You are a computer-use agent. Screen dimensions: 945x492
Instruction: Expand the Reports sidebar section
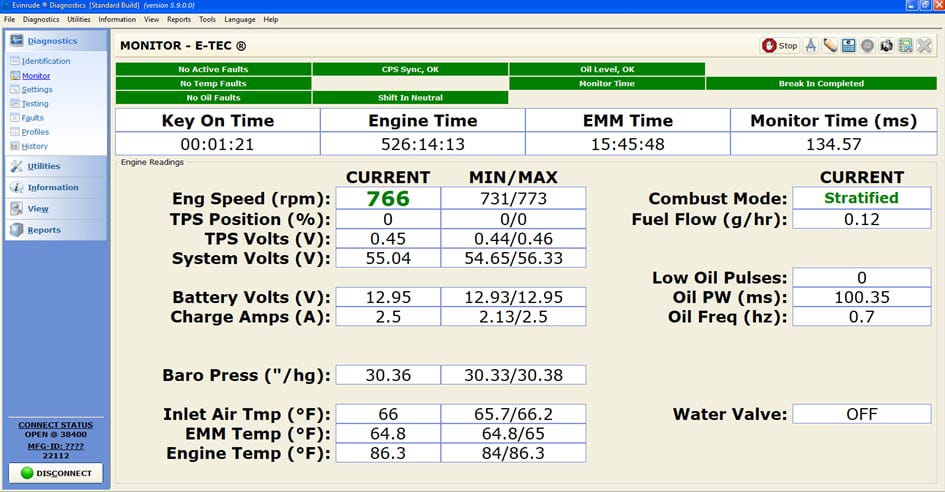pos(56,230)
